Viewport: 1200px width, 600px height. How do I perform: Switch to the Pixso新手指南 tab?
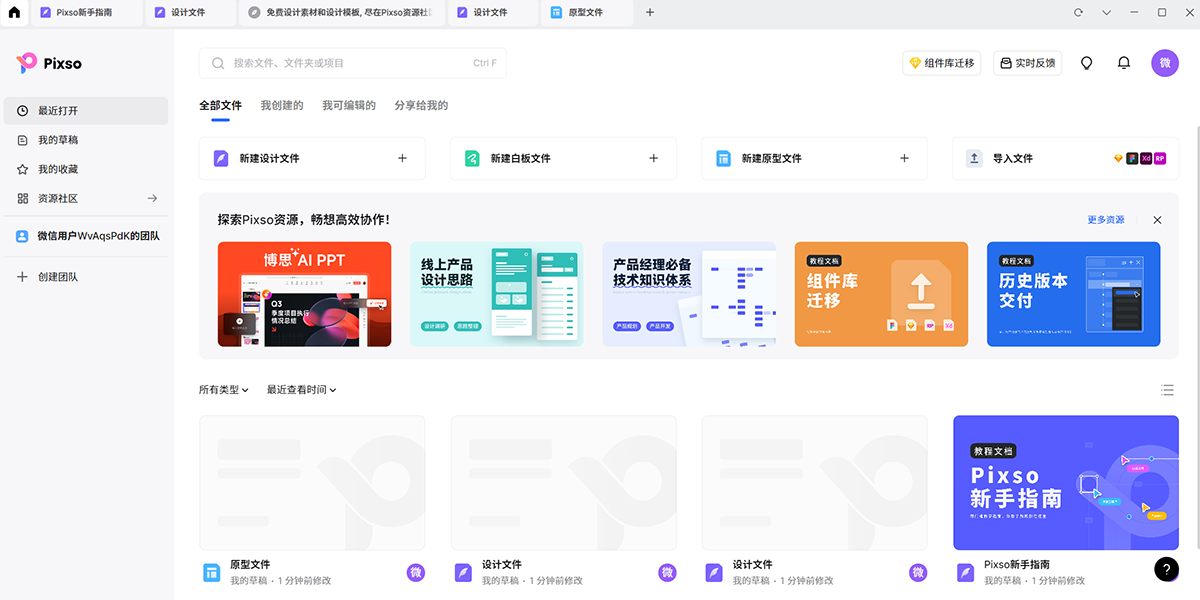pyautogui.click(x=85, y=13)
